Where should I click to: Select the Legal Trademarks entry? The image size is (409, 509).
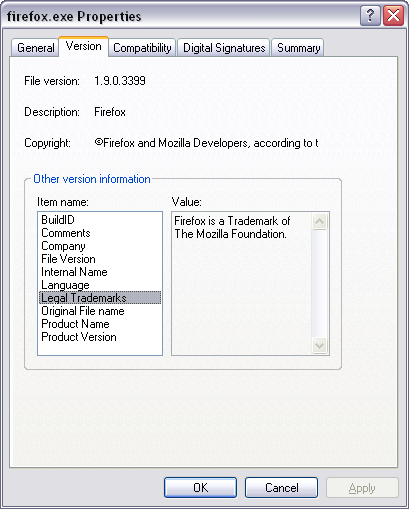point(100,298)
